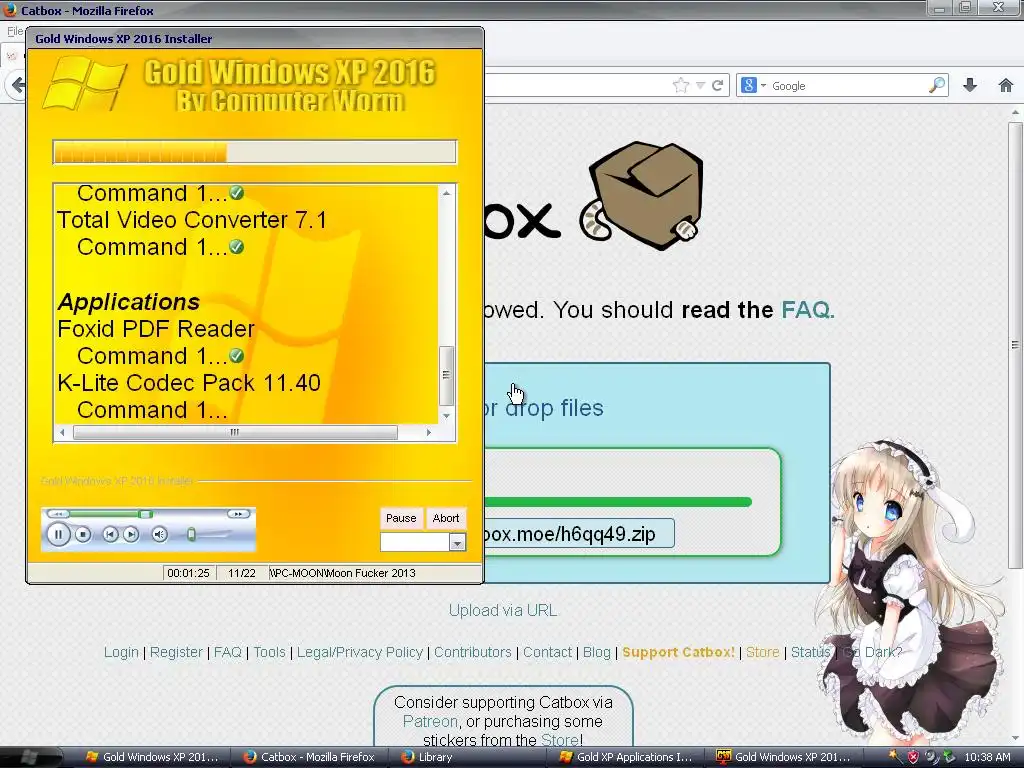The width and height of the screenshot is (1024, 768).
Task: Click 'Upload via URL' link
Action: (503, 611)
